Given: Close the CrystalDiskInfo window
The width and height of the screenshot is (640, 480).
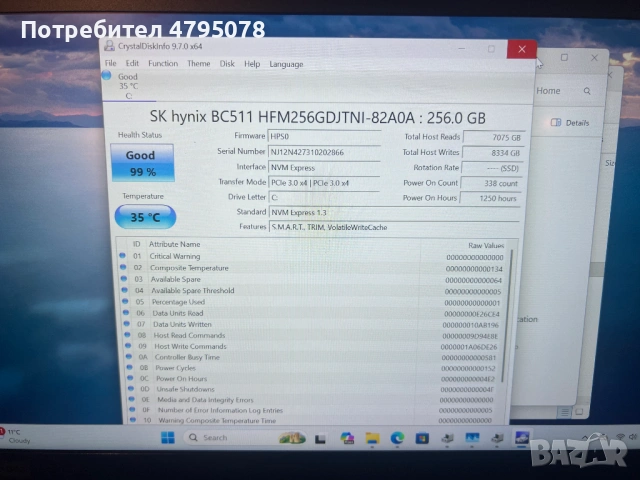Looking at the screenshot, I should tap(522, 49).
